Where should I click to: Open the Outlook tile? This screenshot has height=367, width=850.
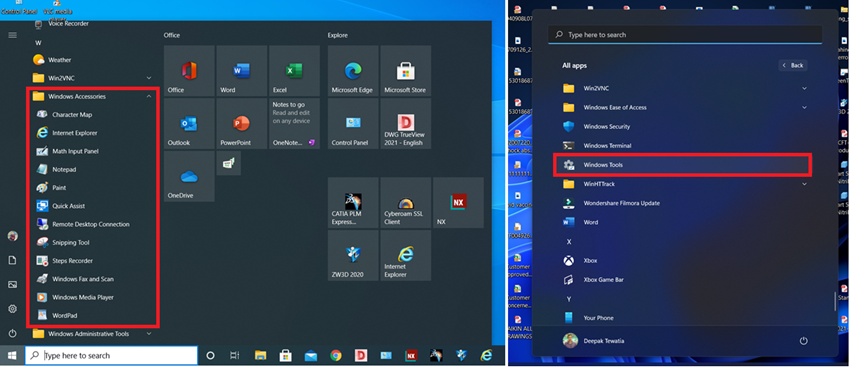tap(189, 124)
